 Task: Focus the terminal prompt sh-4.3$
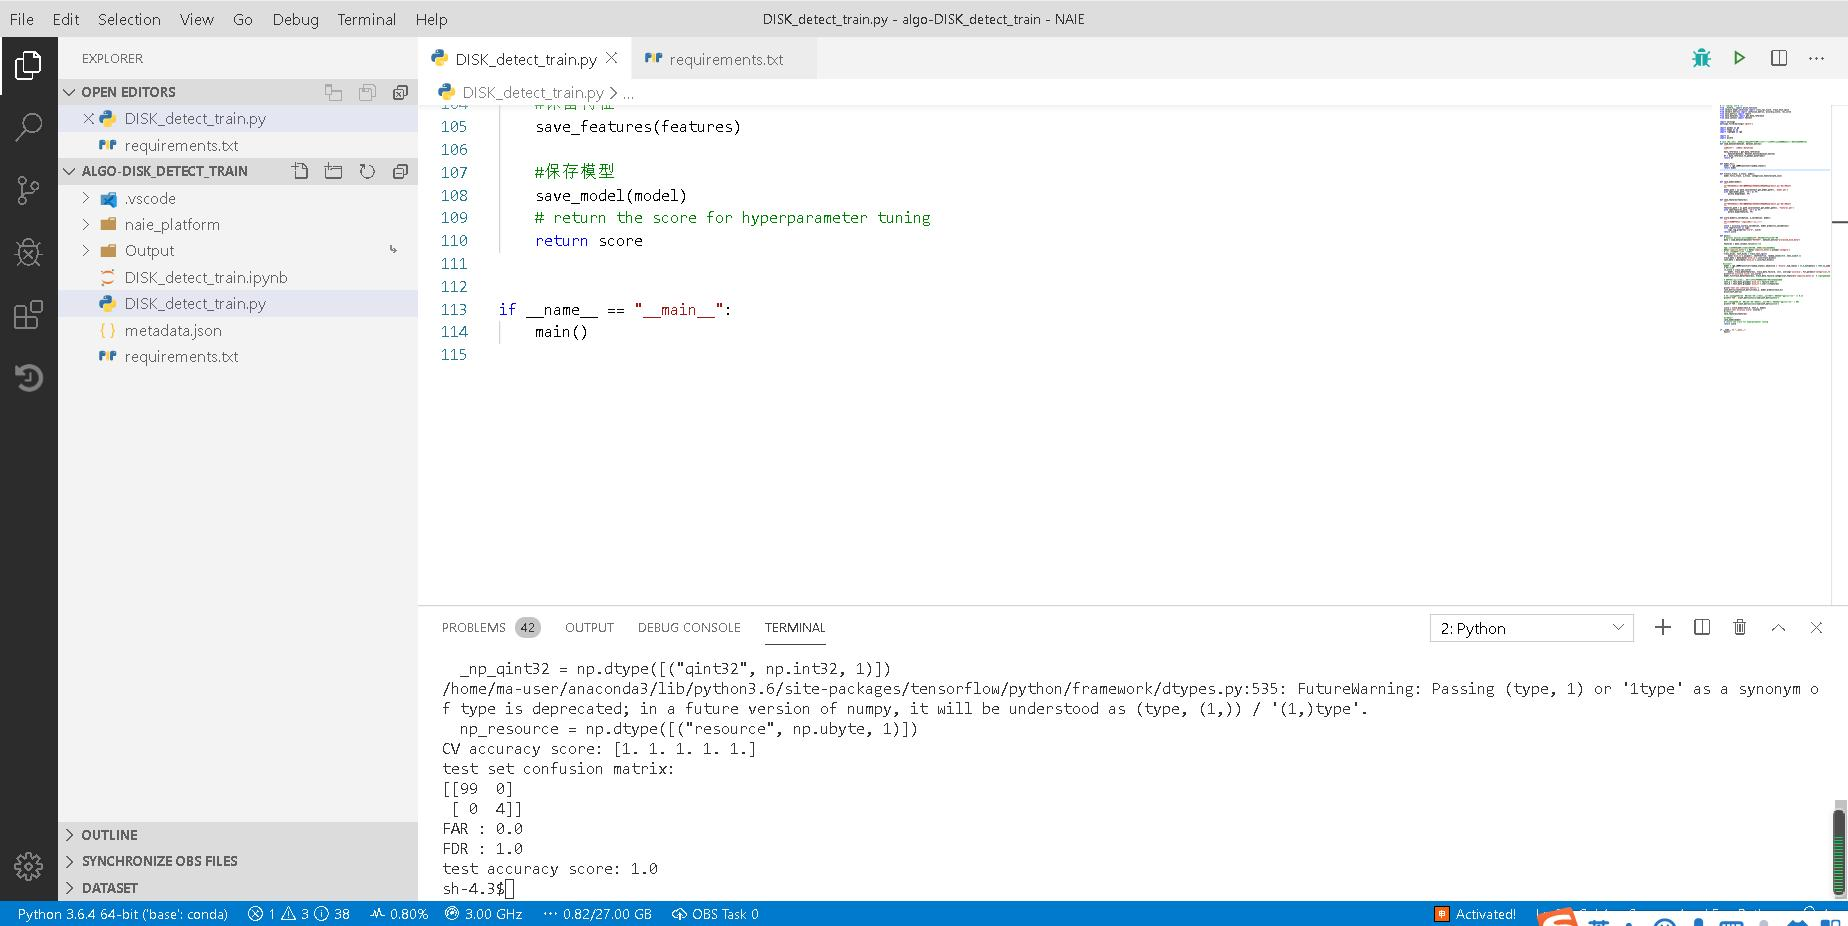[x=473, y=888]
